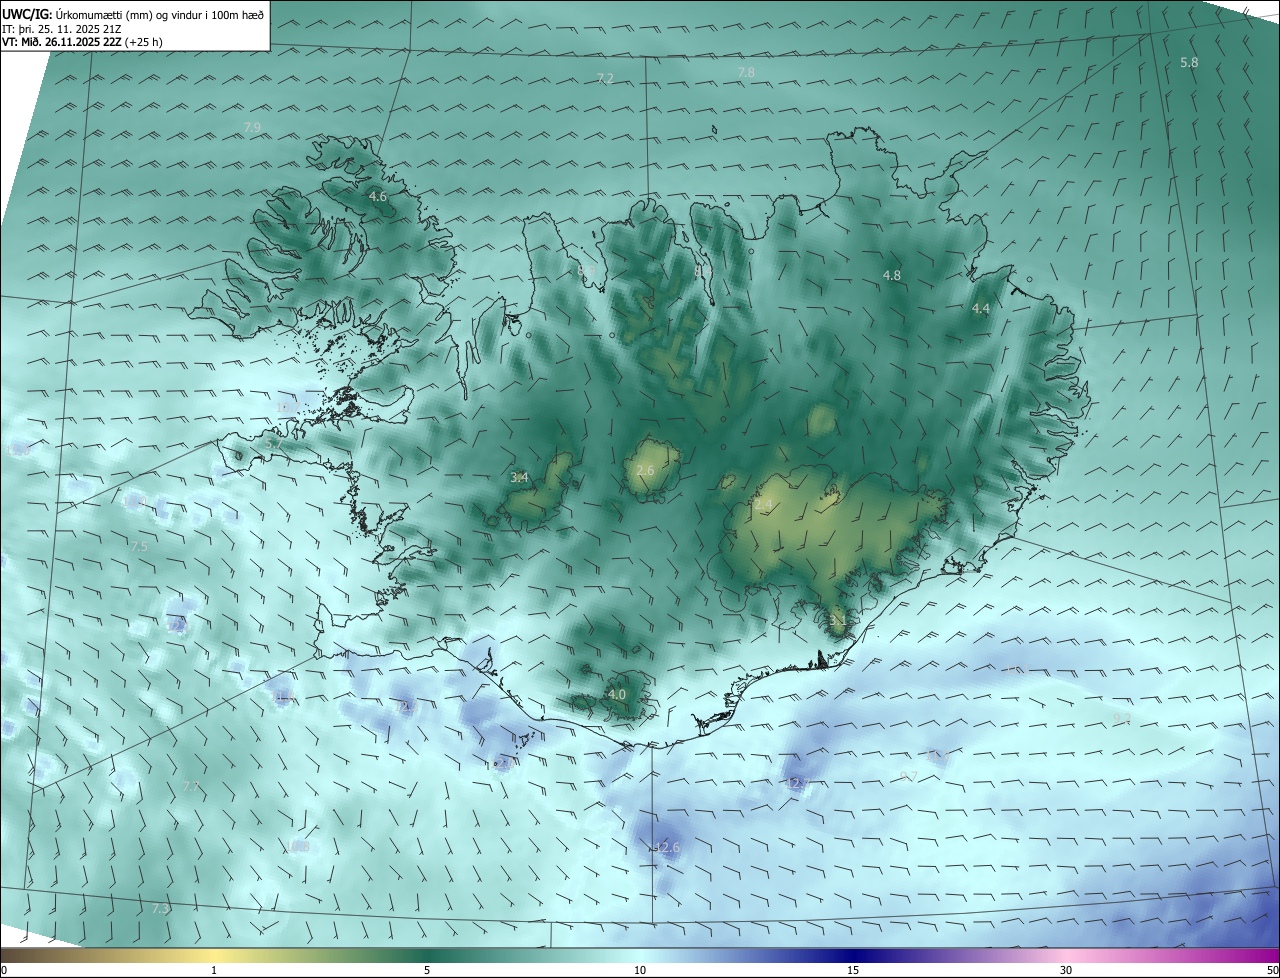Click the 7.2 value label north of Iceland

(605, 78)
